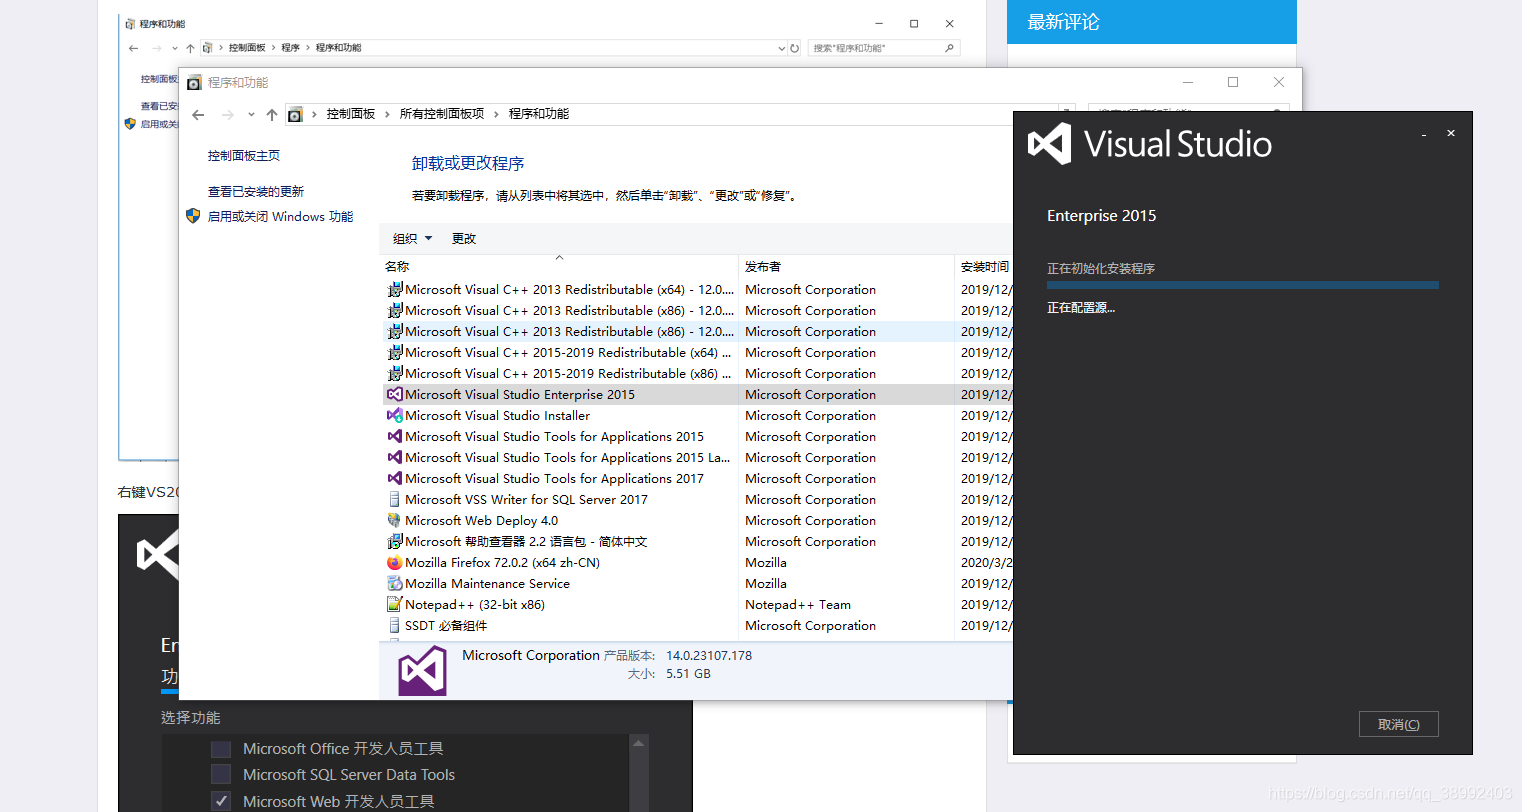Click the Visual Studio logo in installer dialog
The image size is (1522, 812).
coord(1050,144)
